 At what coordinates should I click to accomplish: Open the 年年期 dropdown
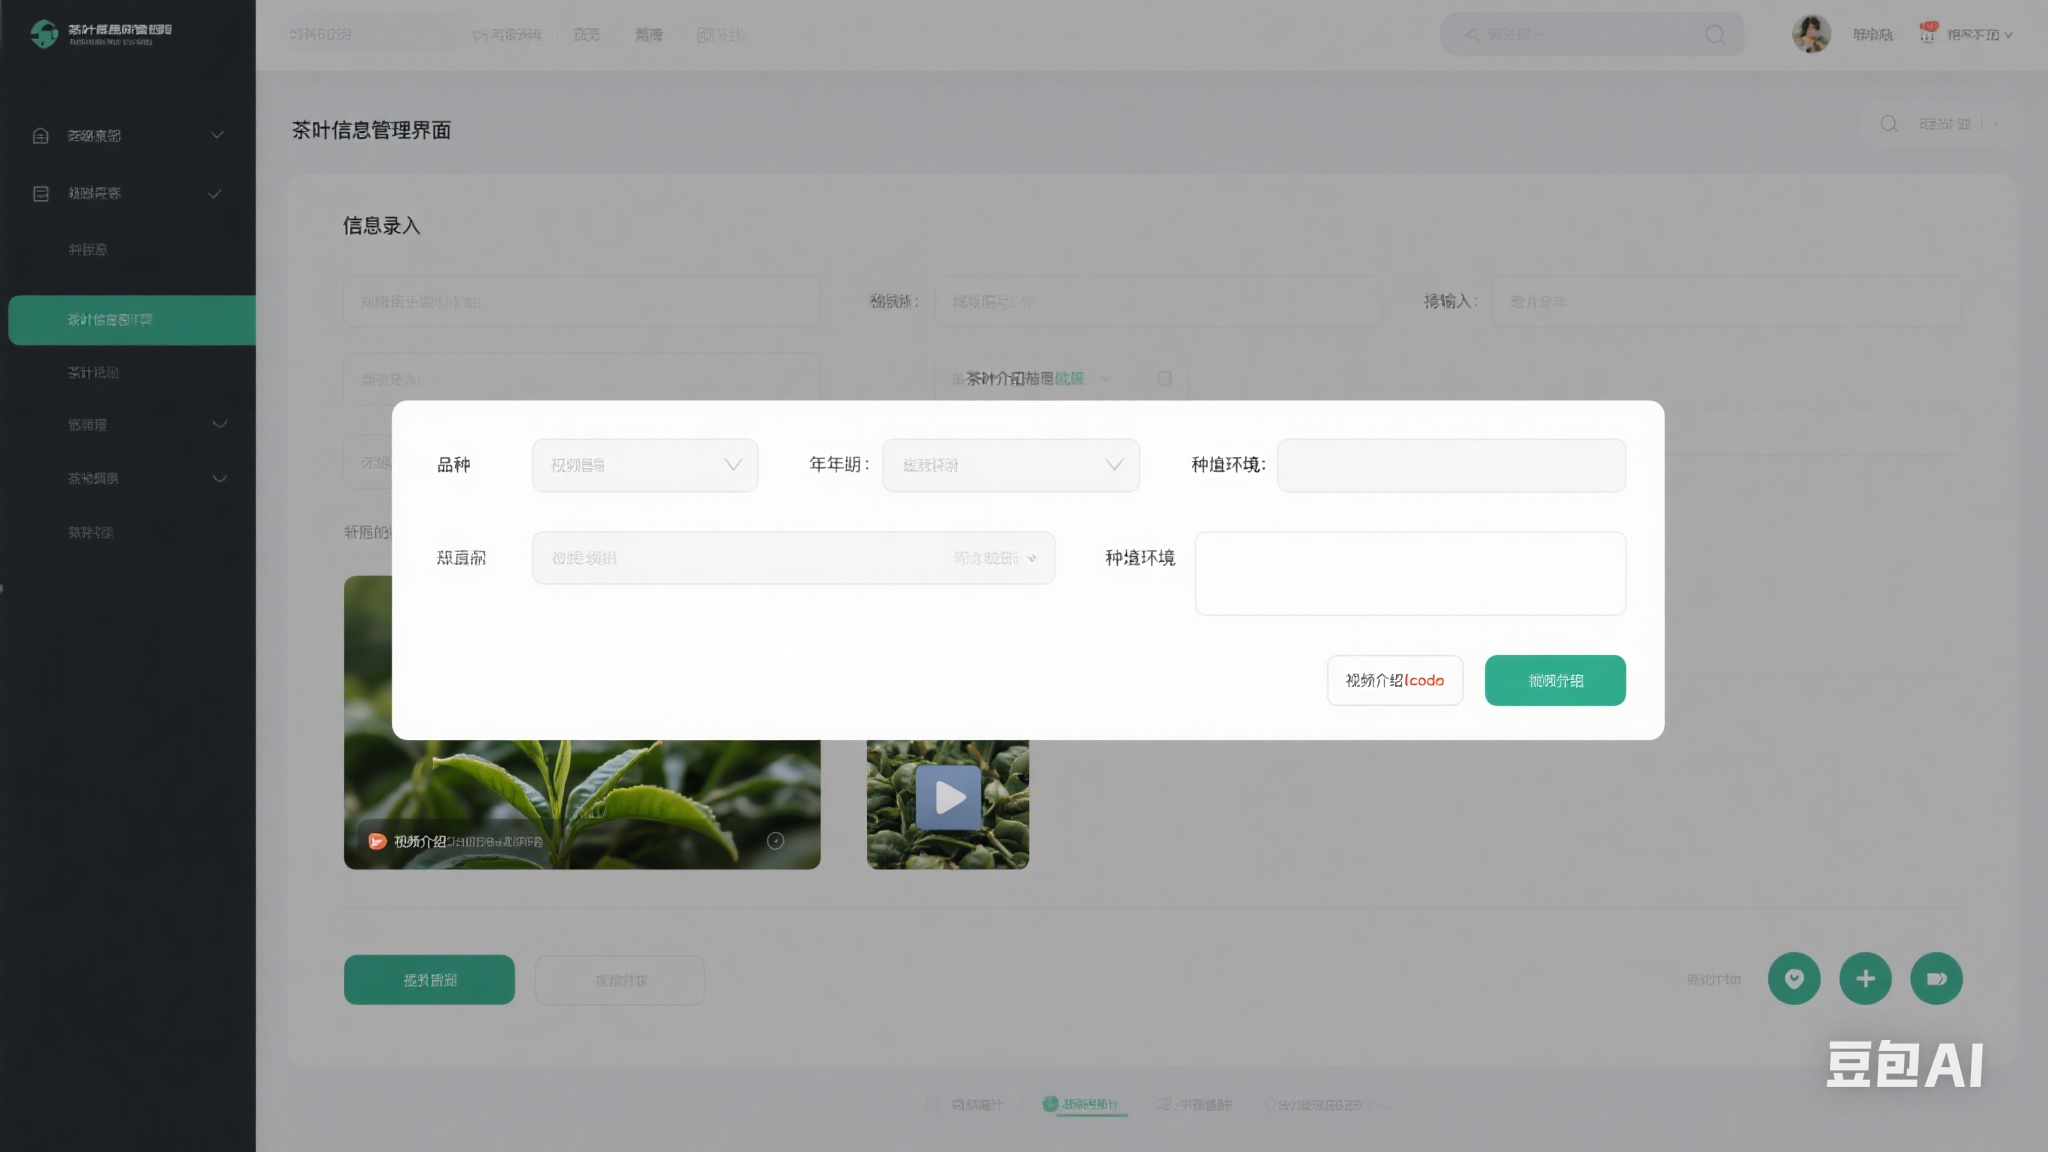point(1010,465)
